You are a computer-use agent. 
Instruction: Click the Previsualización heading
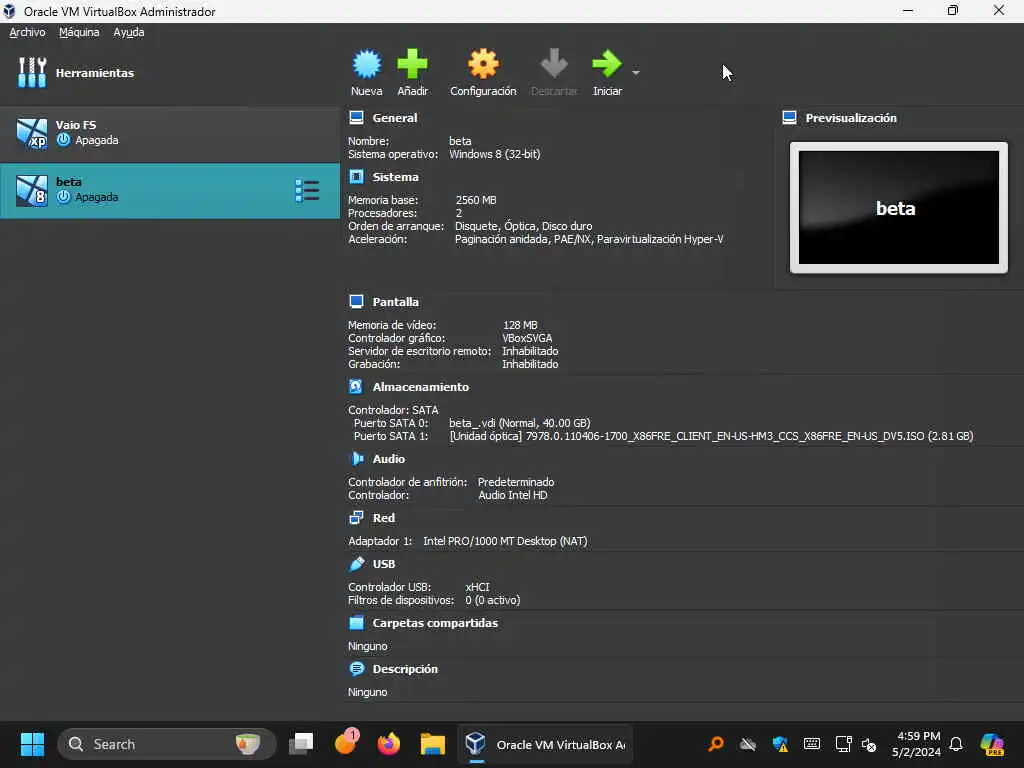[851, 118]
